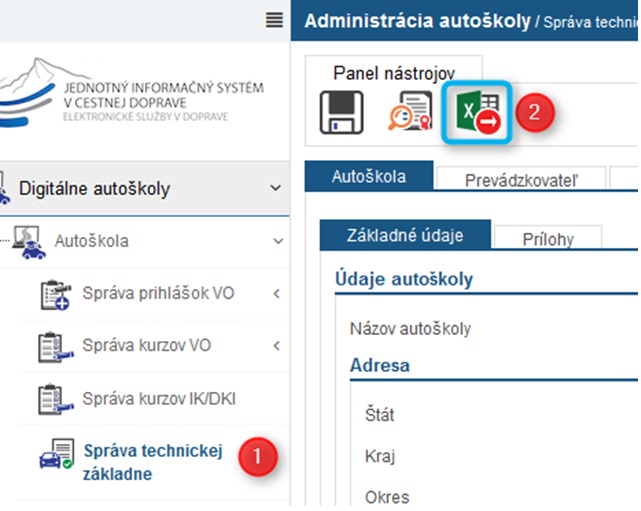641x511 pixels.
Task: Switch to the Prevádzkovateľ tab
Action: click(x=521, y=180)
